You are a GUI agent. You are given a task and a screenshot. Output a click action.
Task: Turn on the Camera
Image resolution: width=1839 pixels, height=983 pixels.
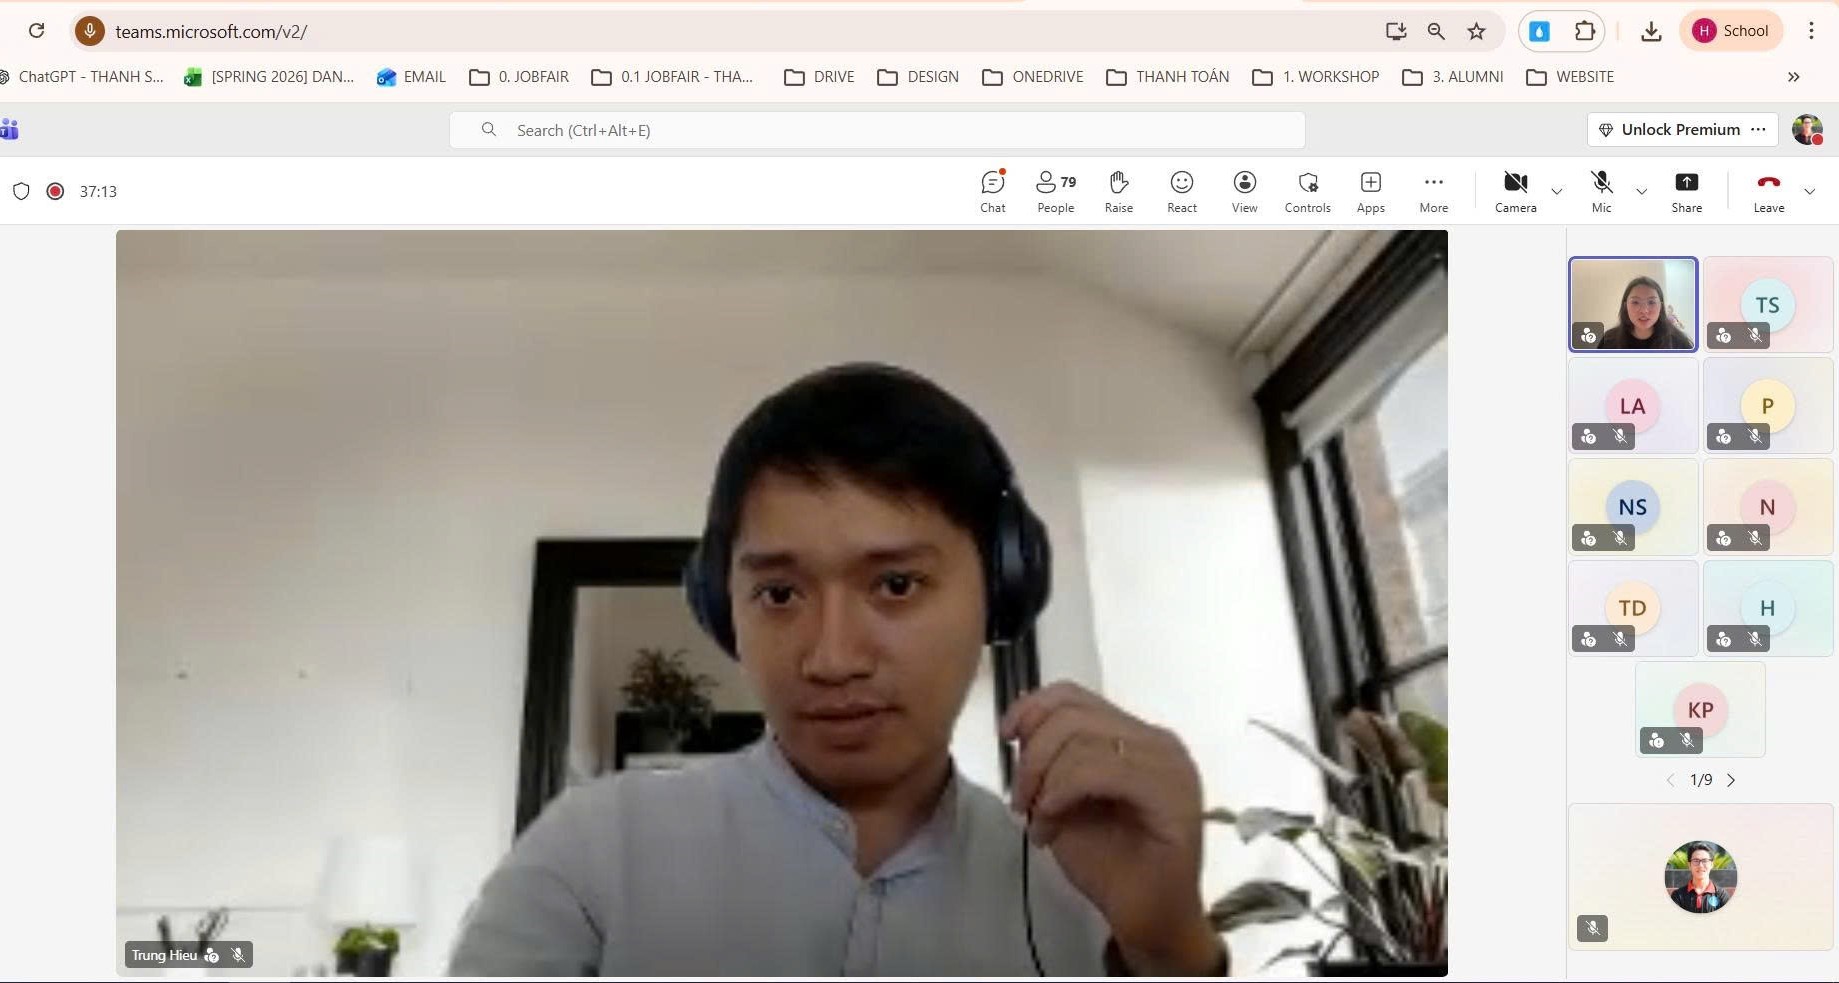point(1515,191)
